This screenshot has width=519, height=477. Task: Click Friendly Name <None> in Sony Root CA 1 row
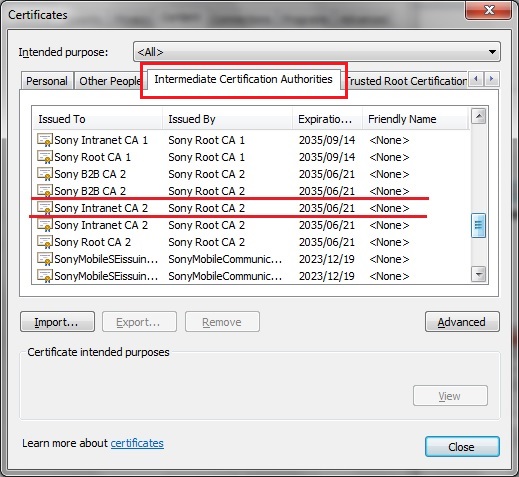(389, 157)
